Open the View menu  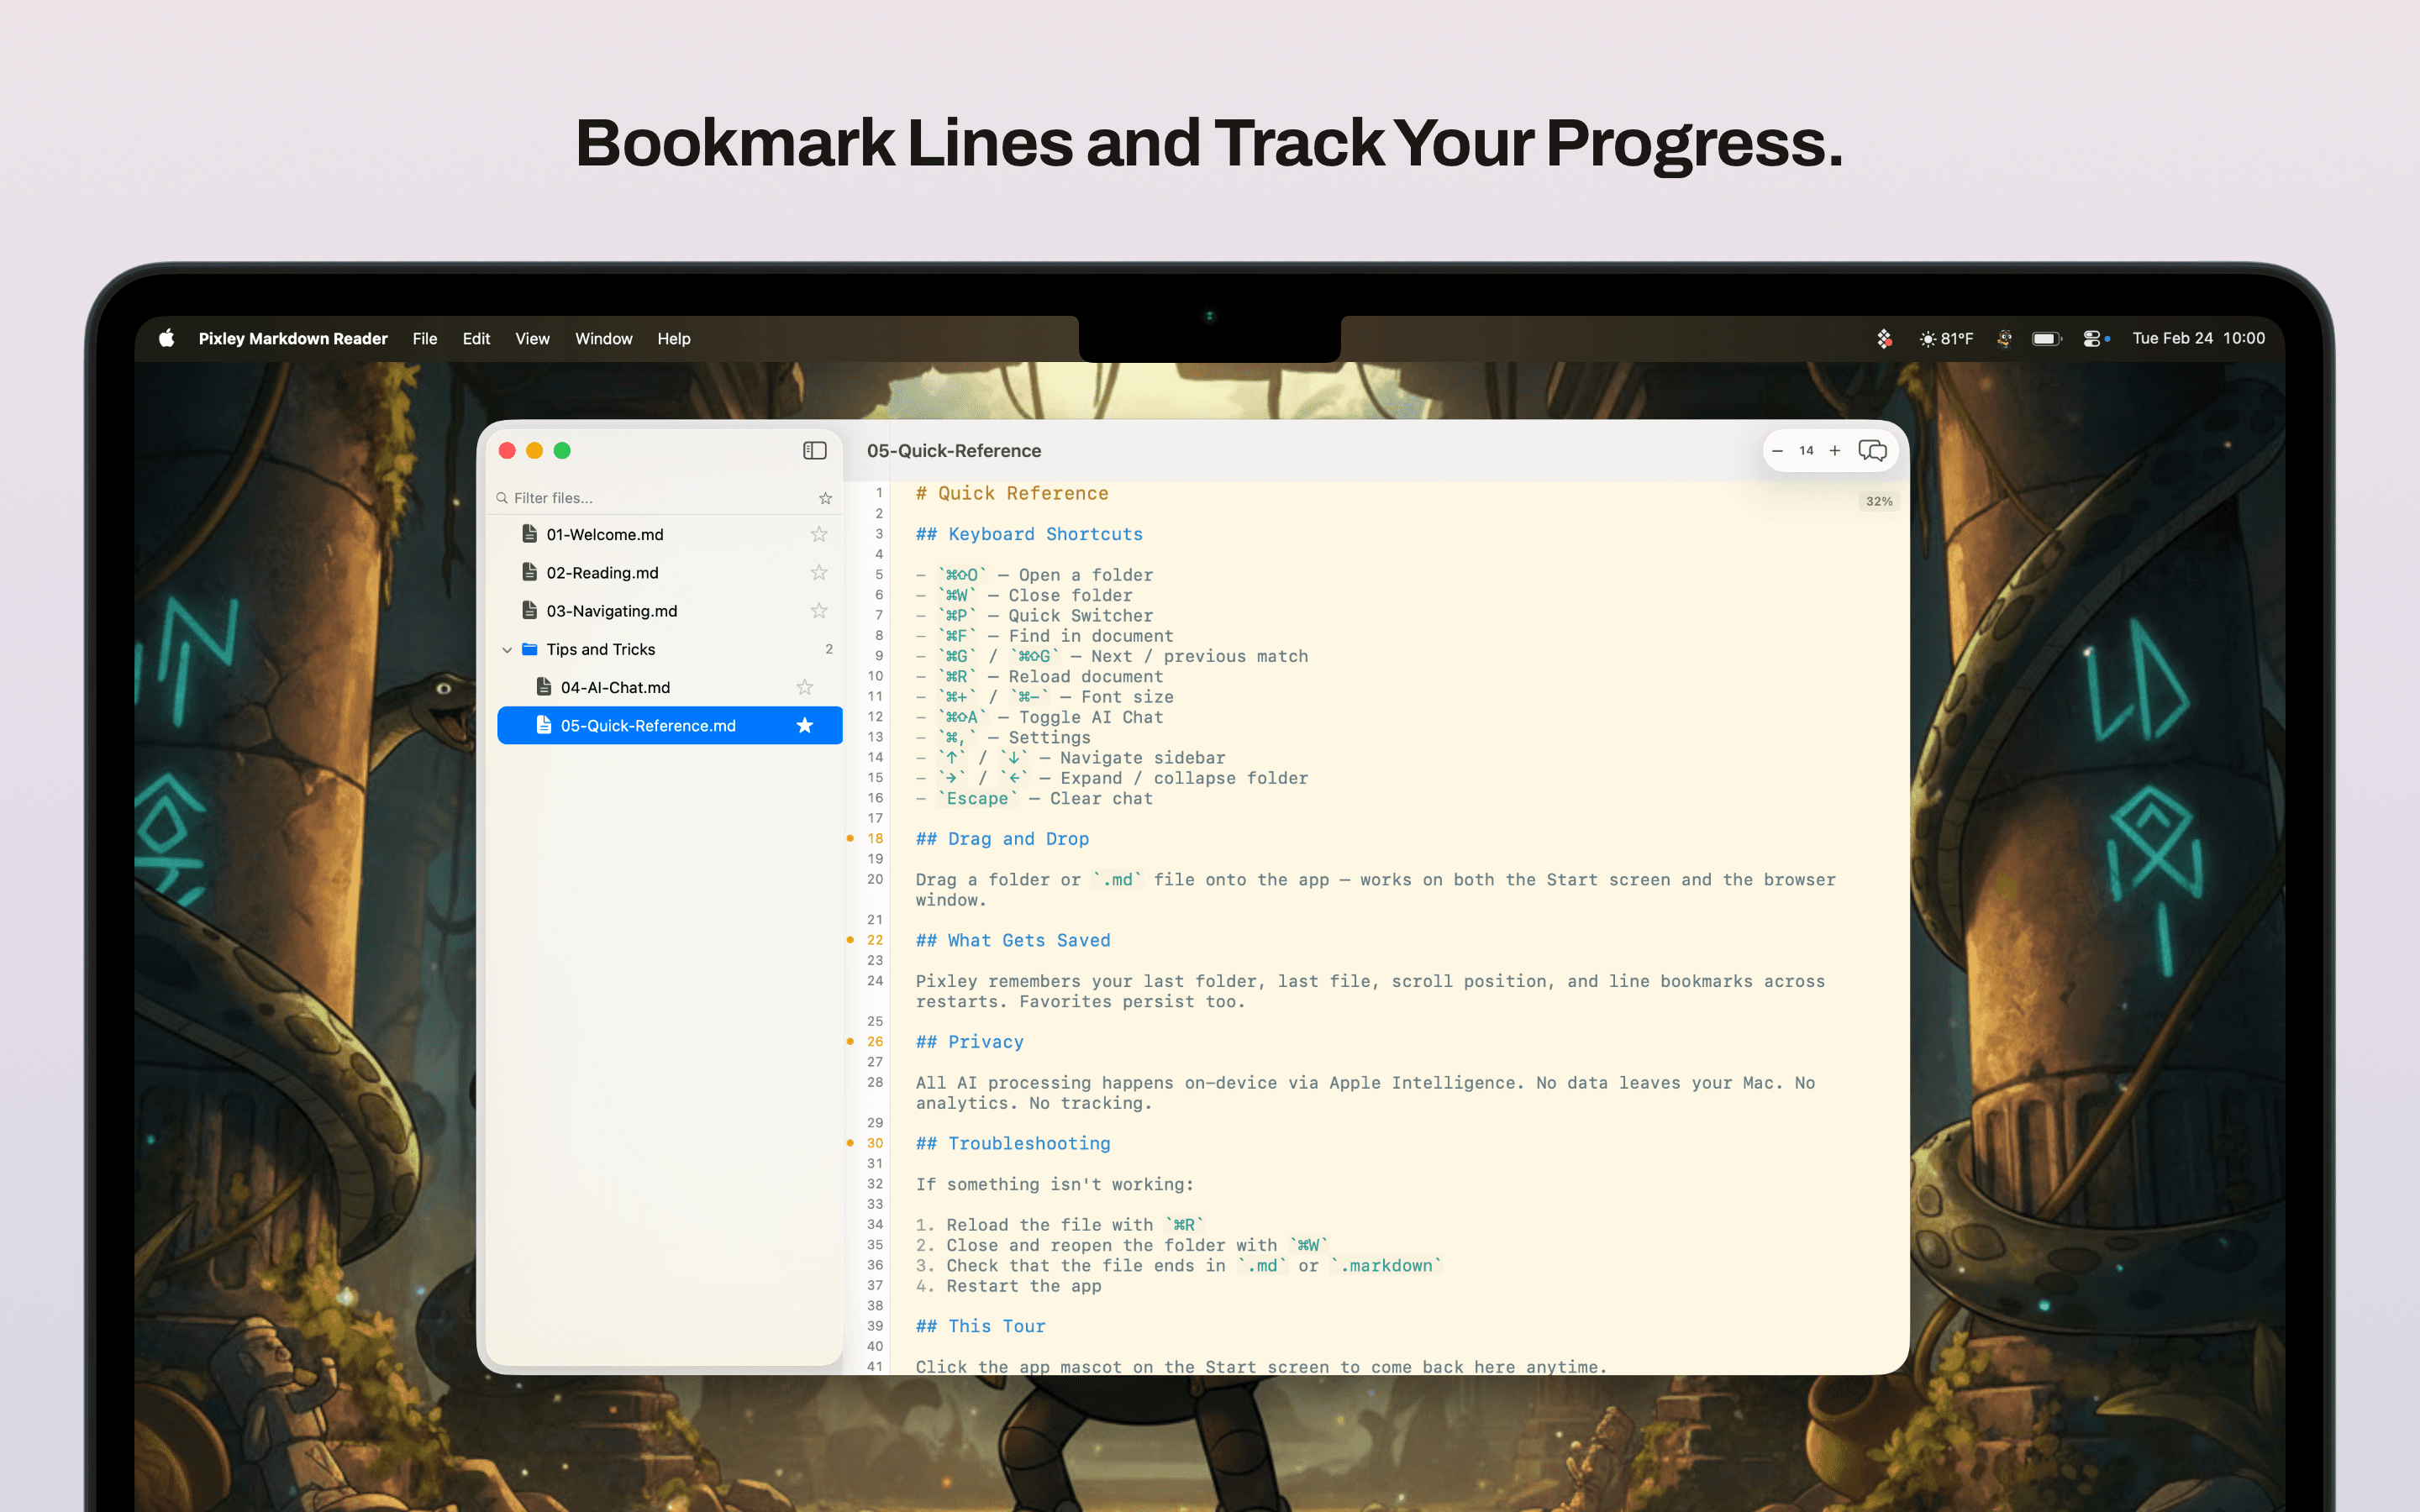[532, 338]
